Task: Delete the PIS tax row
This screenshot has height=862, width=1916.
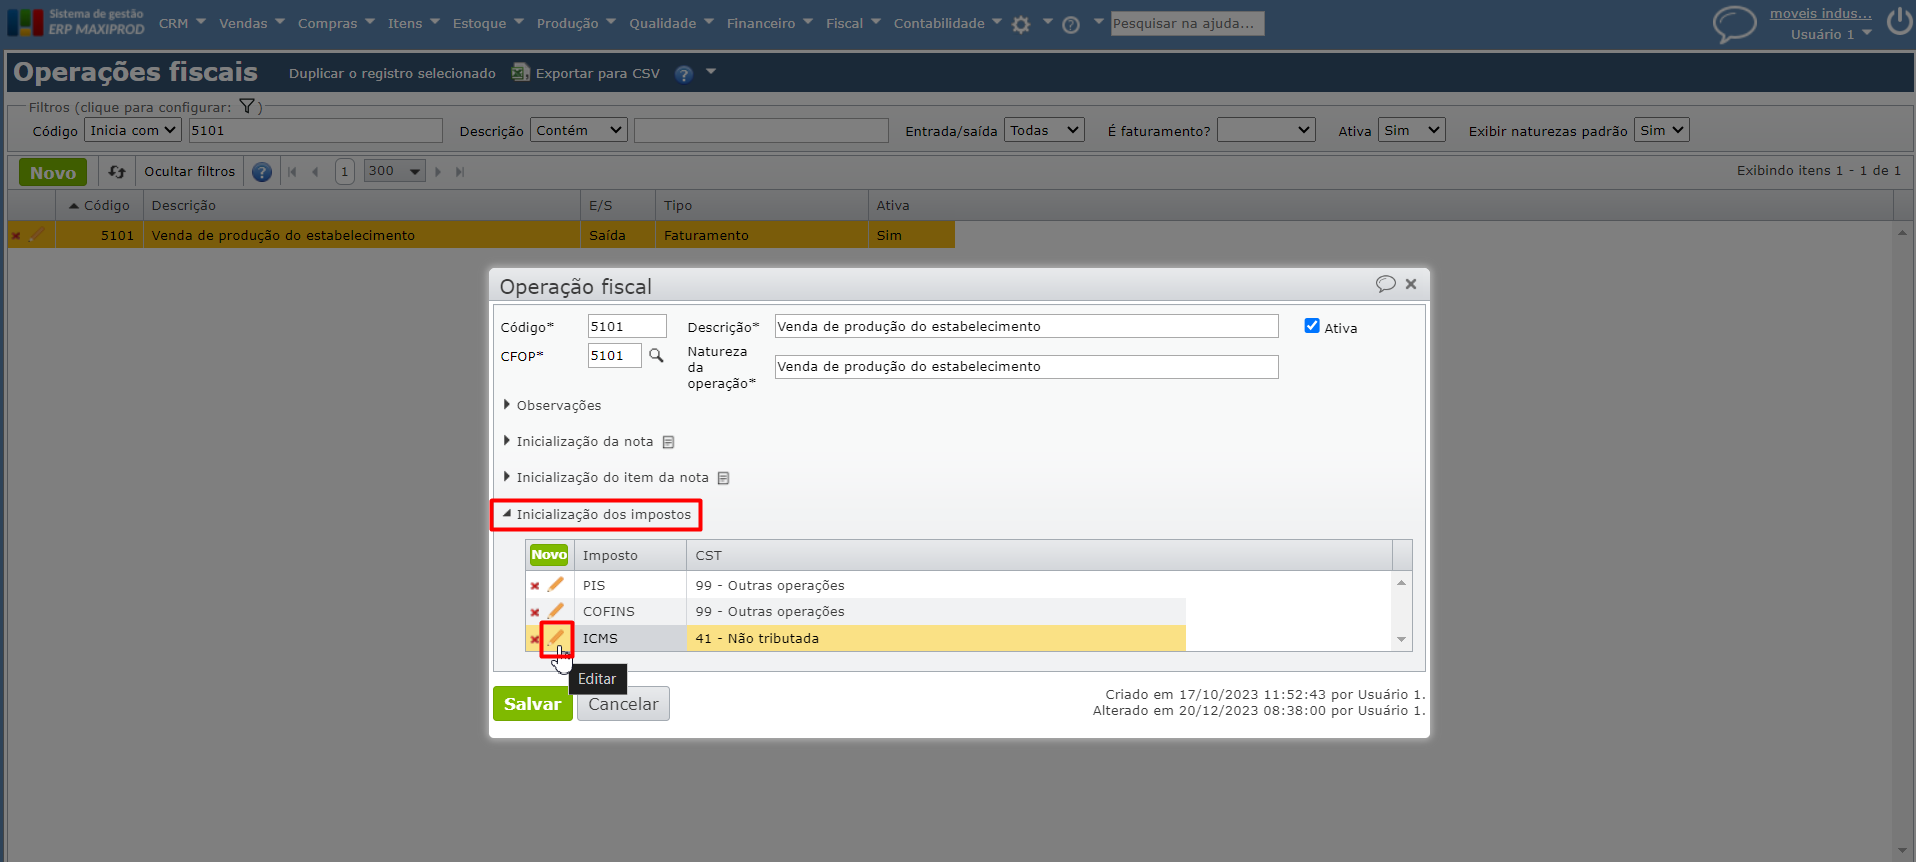Action: (535, 586)
